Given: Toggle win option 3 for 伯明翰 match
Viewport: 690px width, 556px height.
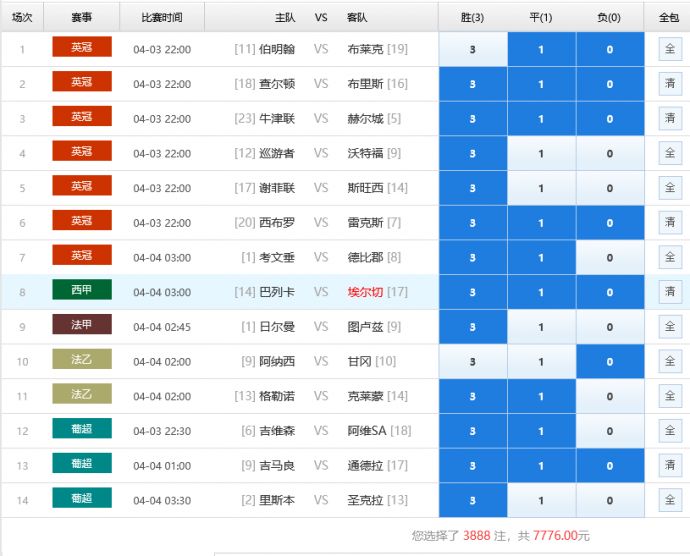Looking at the screenshot, I should tap(473, 50).
